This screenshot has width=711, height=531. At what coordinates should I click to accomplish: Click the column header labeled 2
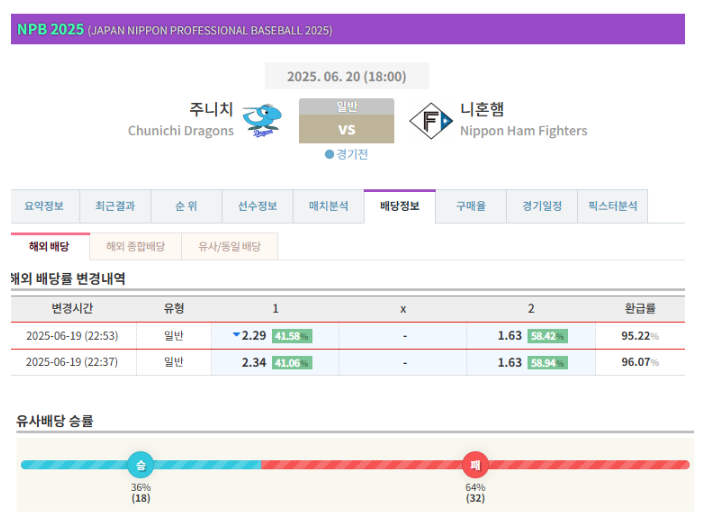[531, 309]
